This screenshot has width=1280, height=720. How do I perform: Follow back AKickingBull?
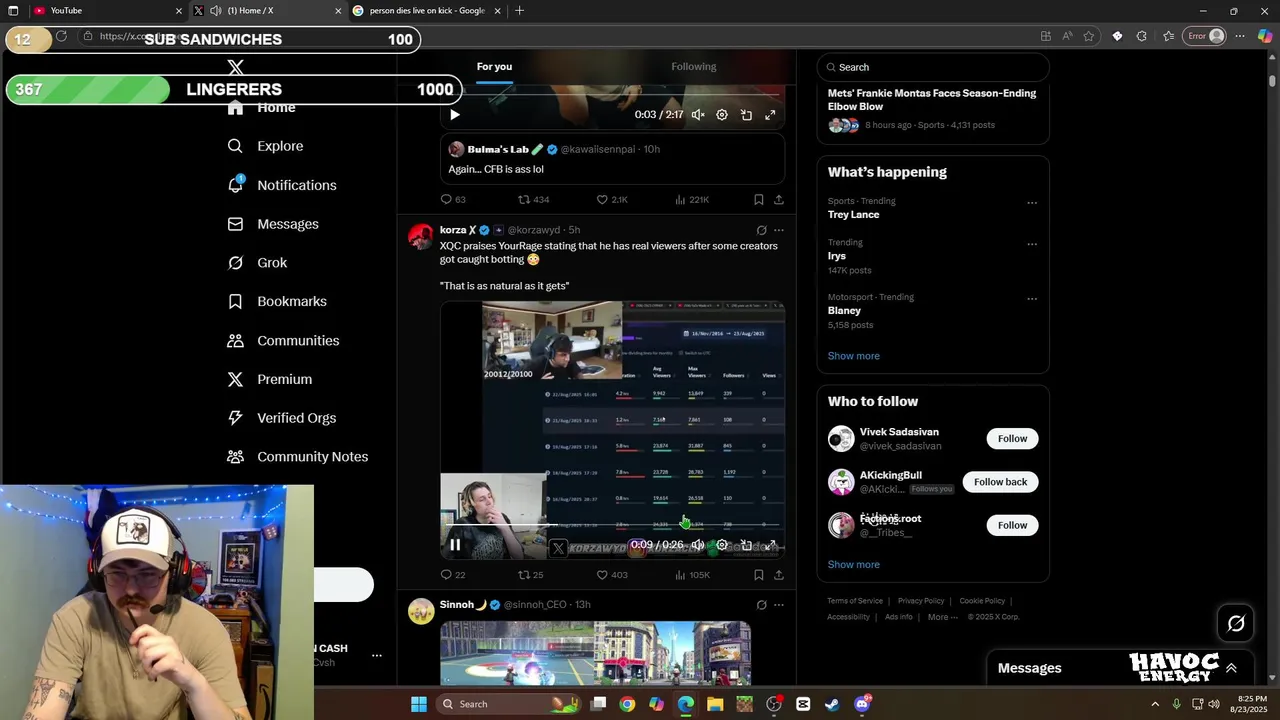click(x=1000, y=482)
